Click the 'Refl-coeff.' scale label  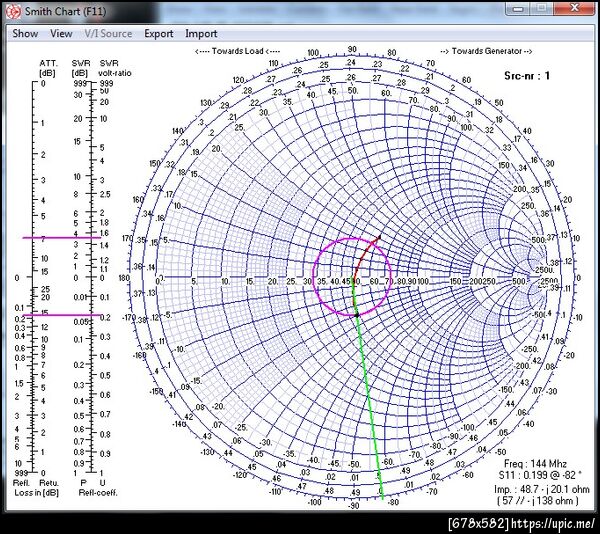tap(98, 493)
